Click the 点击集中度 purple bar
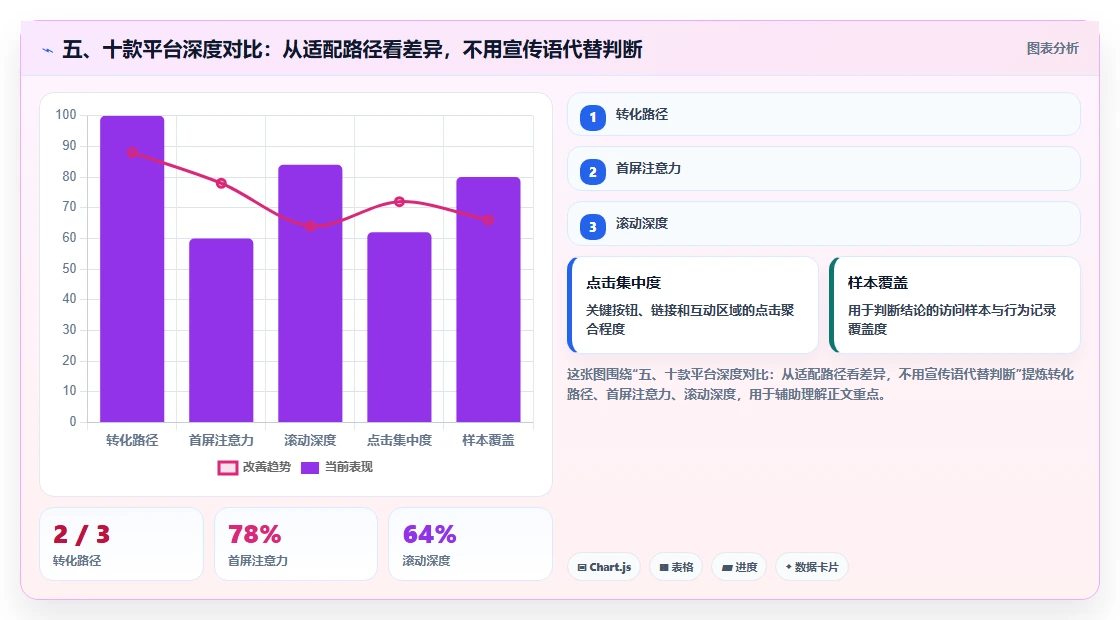The image size is (1120, 620). [399, 327]
